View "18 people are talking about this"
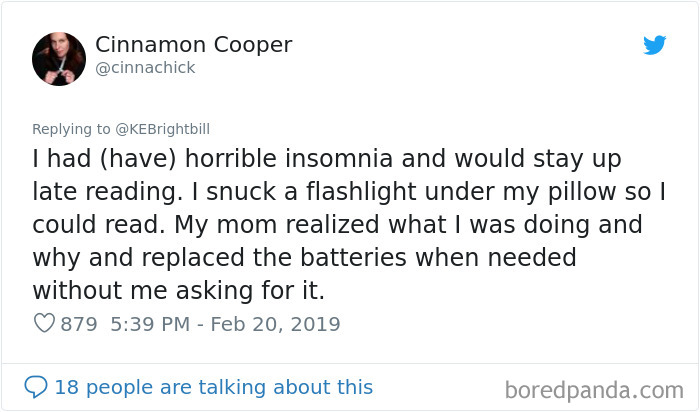Viewport: 700px width, 412px height. [x=213, y=387]
